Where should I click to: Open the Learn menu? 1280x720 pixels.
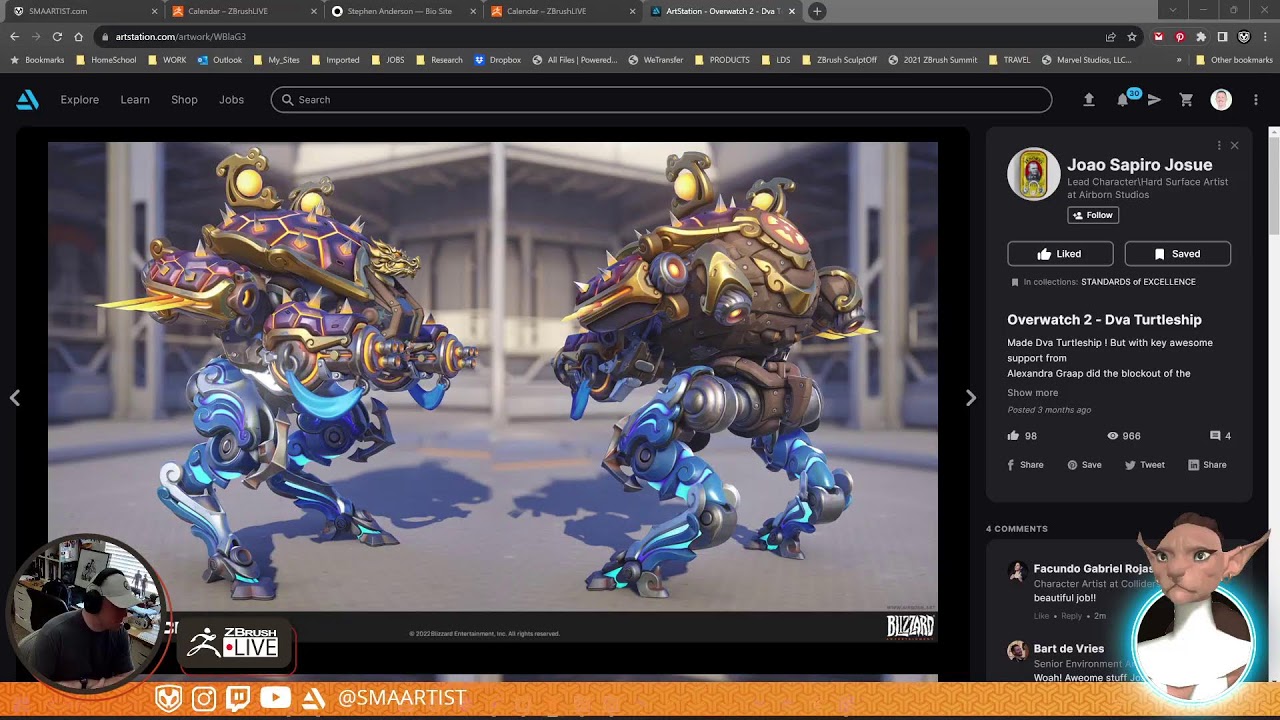[x=135, y=100]
